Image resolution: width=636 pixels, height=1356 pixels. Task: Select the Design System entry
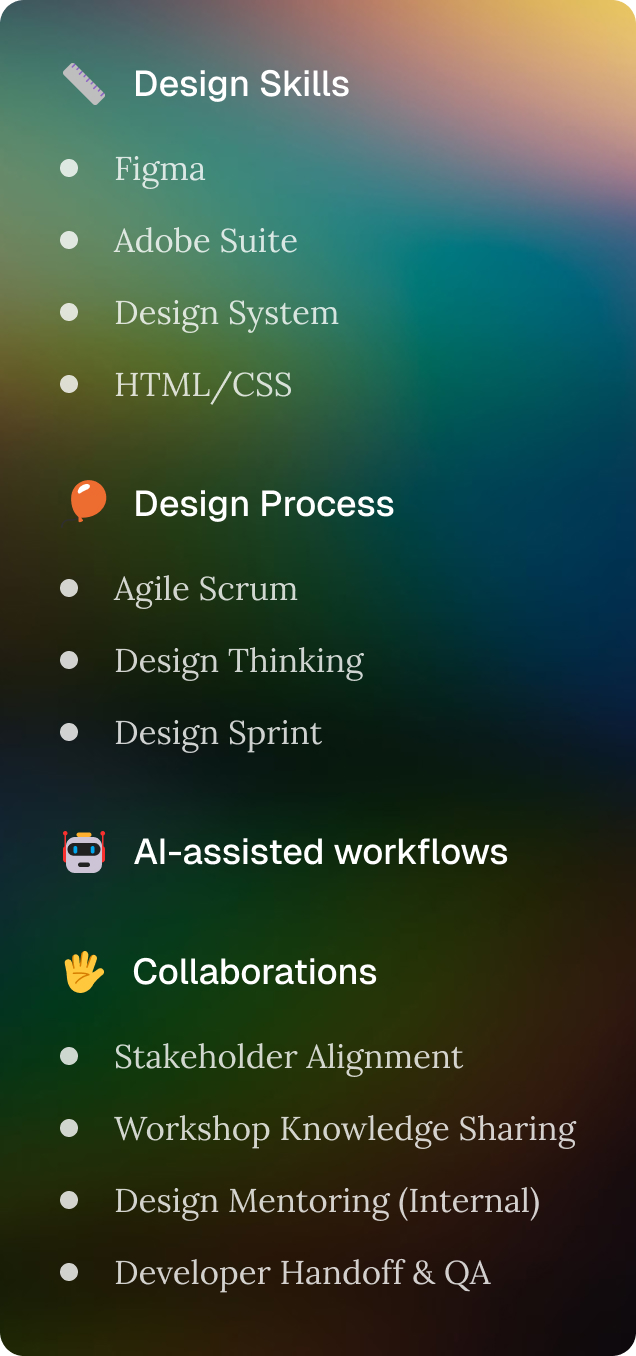(x=226, y=313)
